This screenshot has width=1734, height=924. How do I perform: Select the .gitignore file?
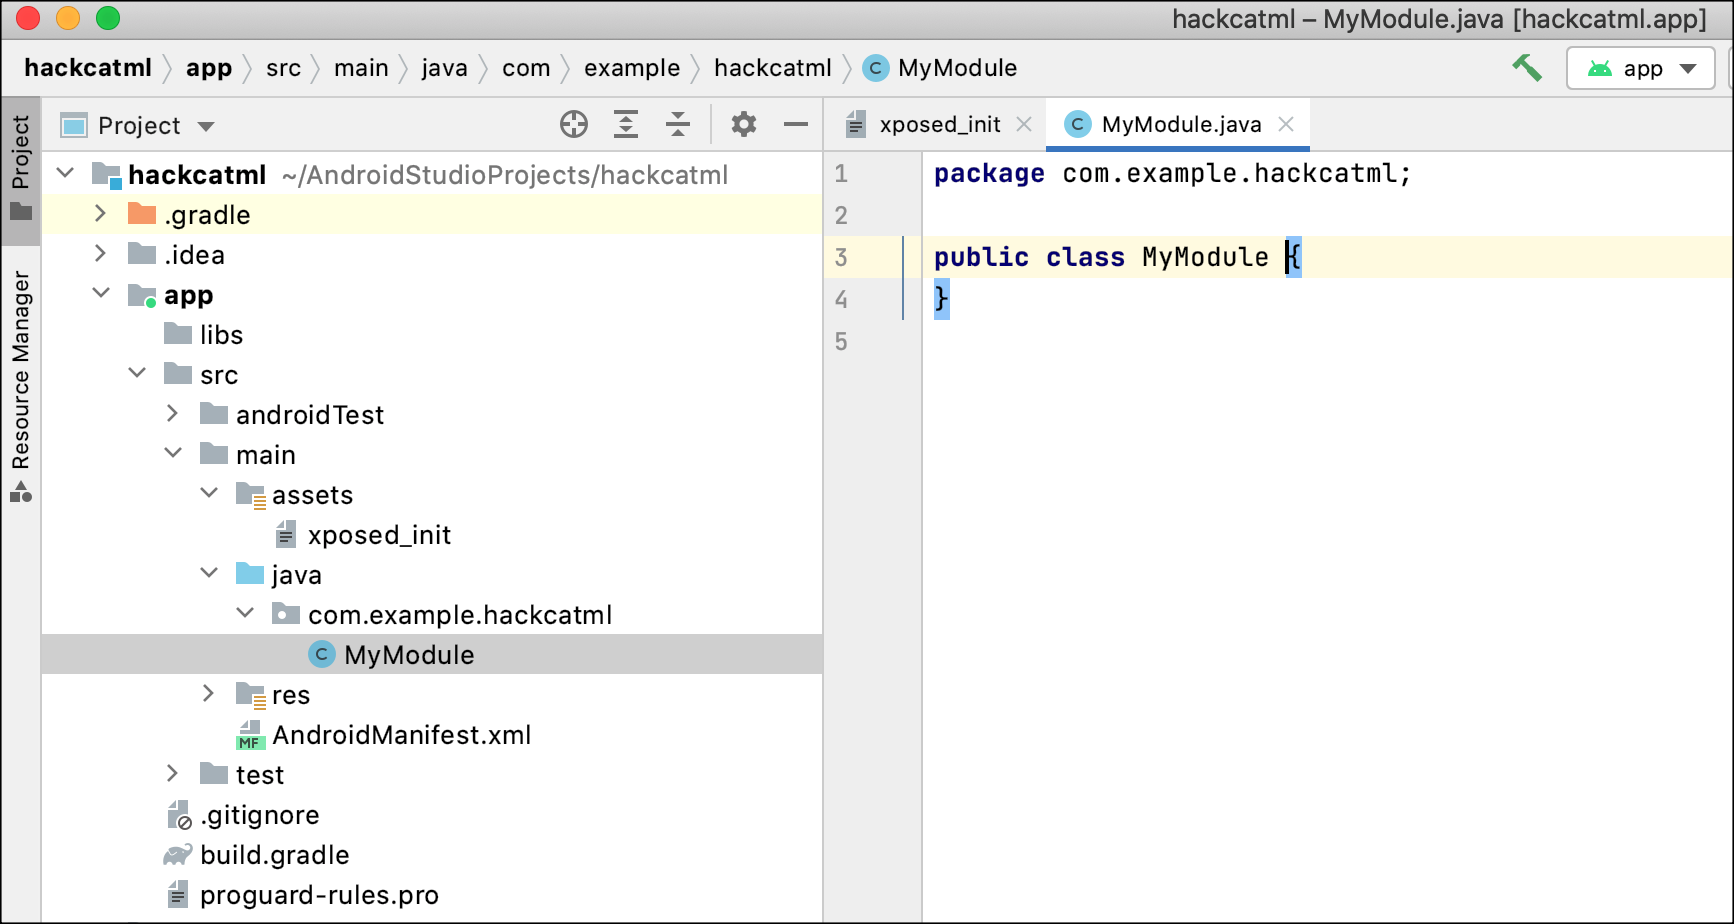[x=260, y=815]
